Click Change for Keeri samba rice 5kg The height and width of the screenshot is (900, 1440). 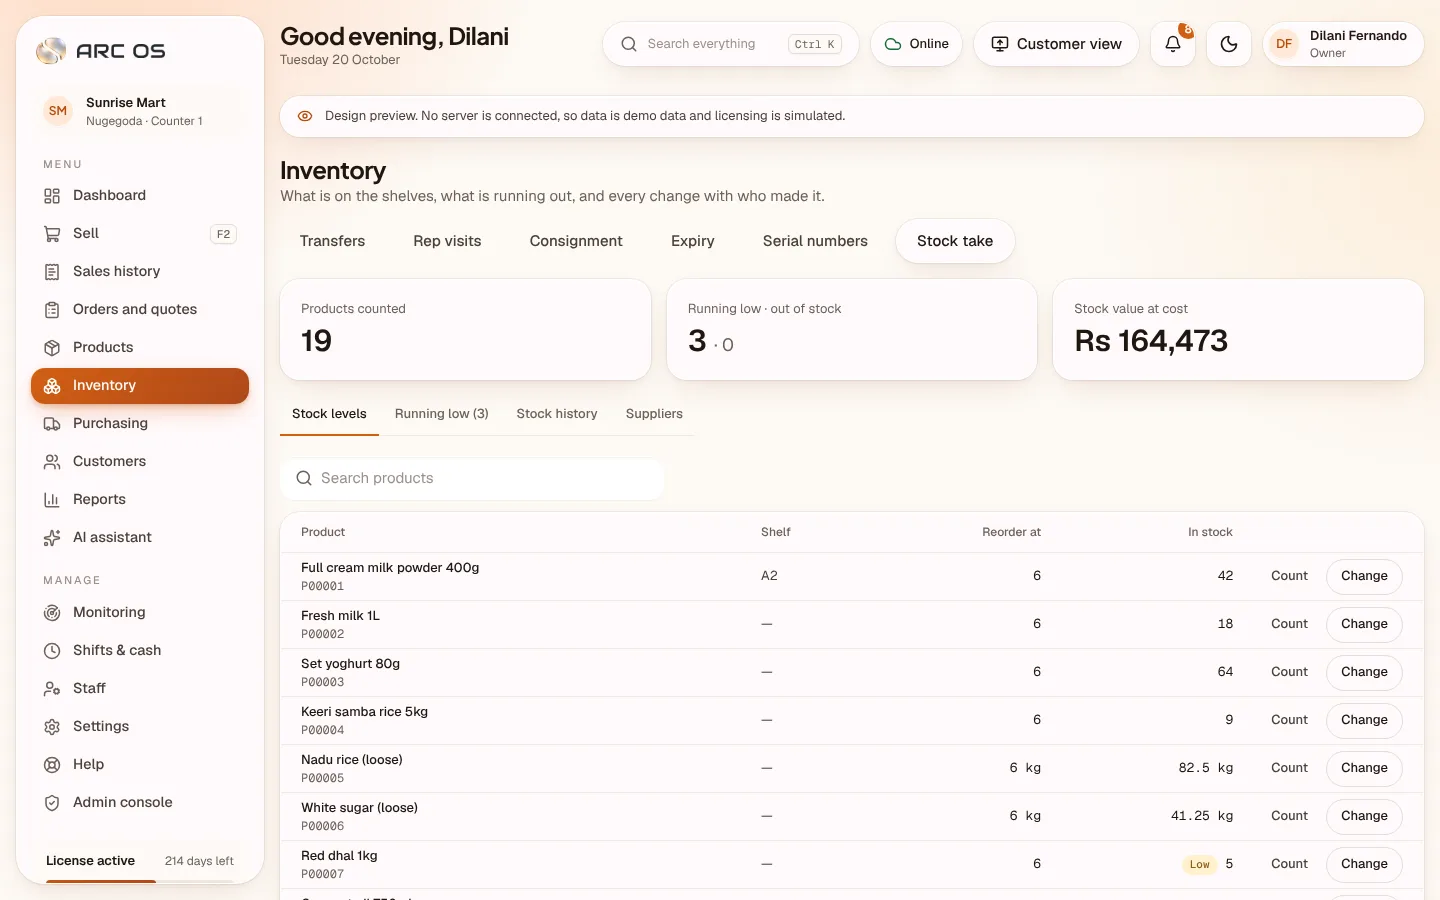click(x=1364, y=720)
